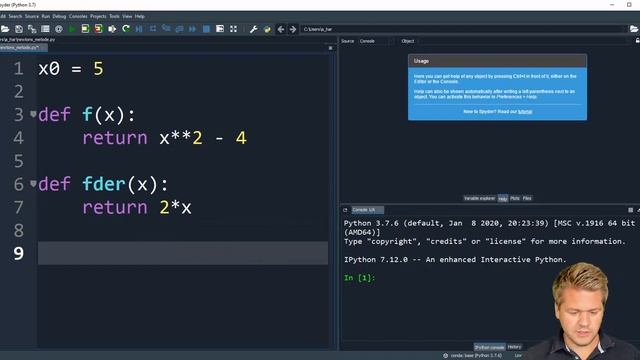This screenshot has height=360, width=640.
Task: Toggle the Help pane lock icon
Action: click(x=638, y=41)
